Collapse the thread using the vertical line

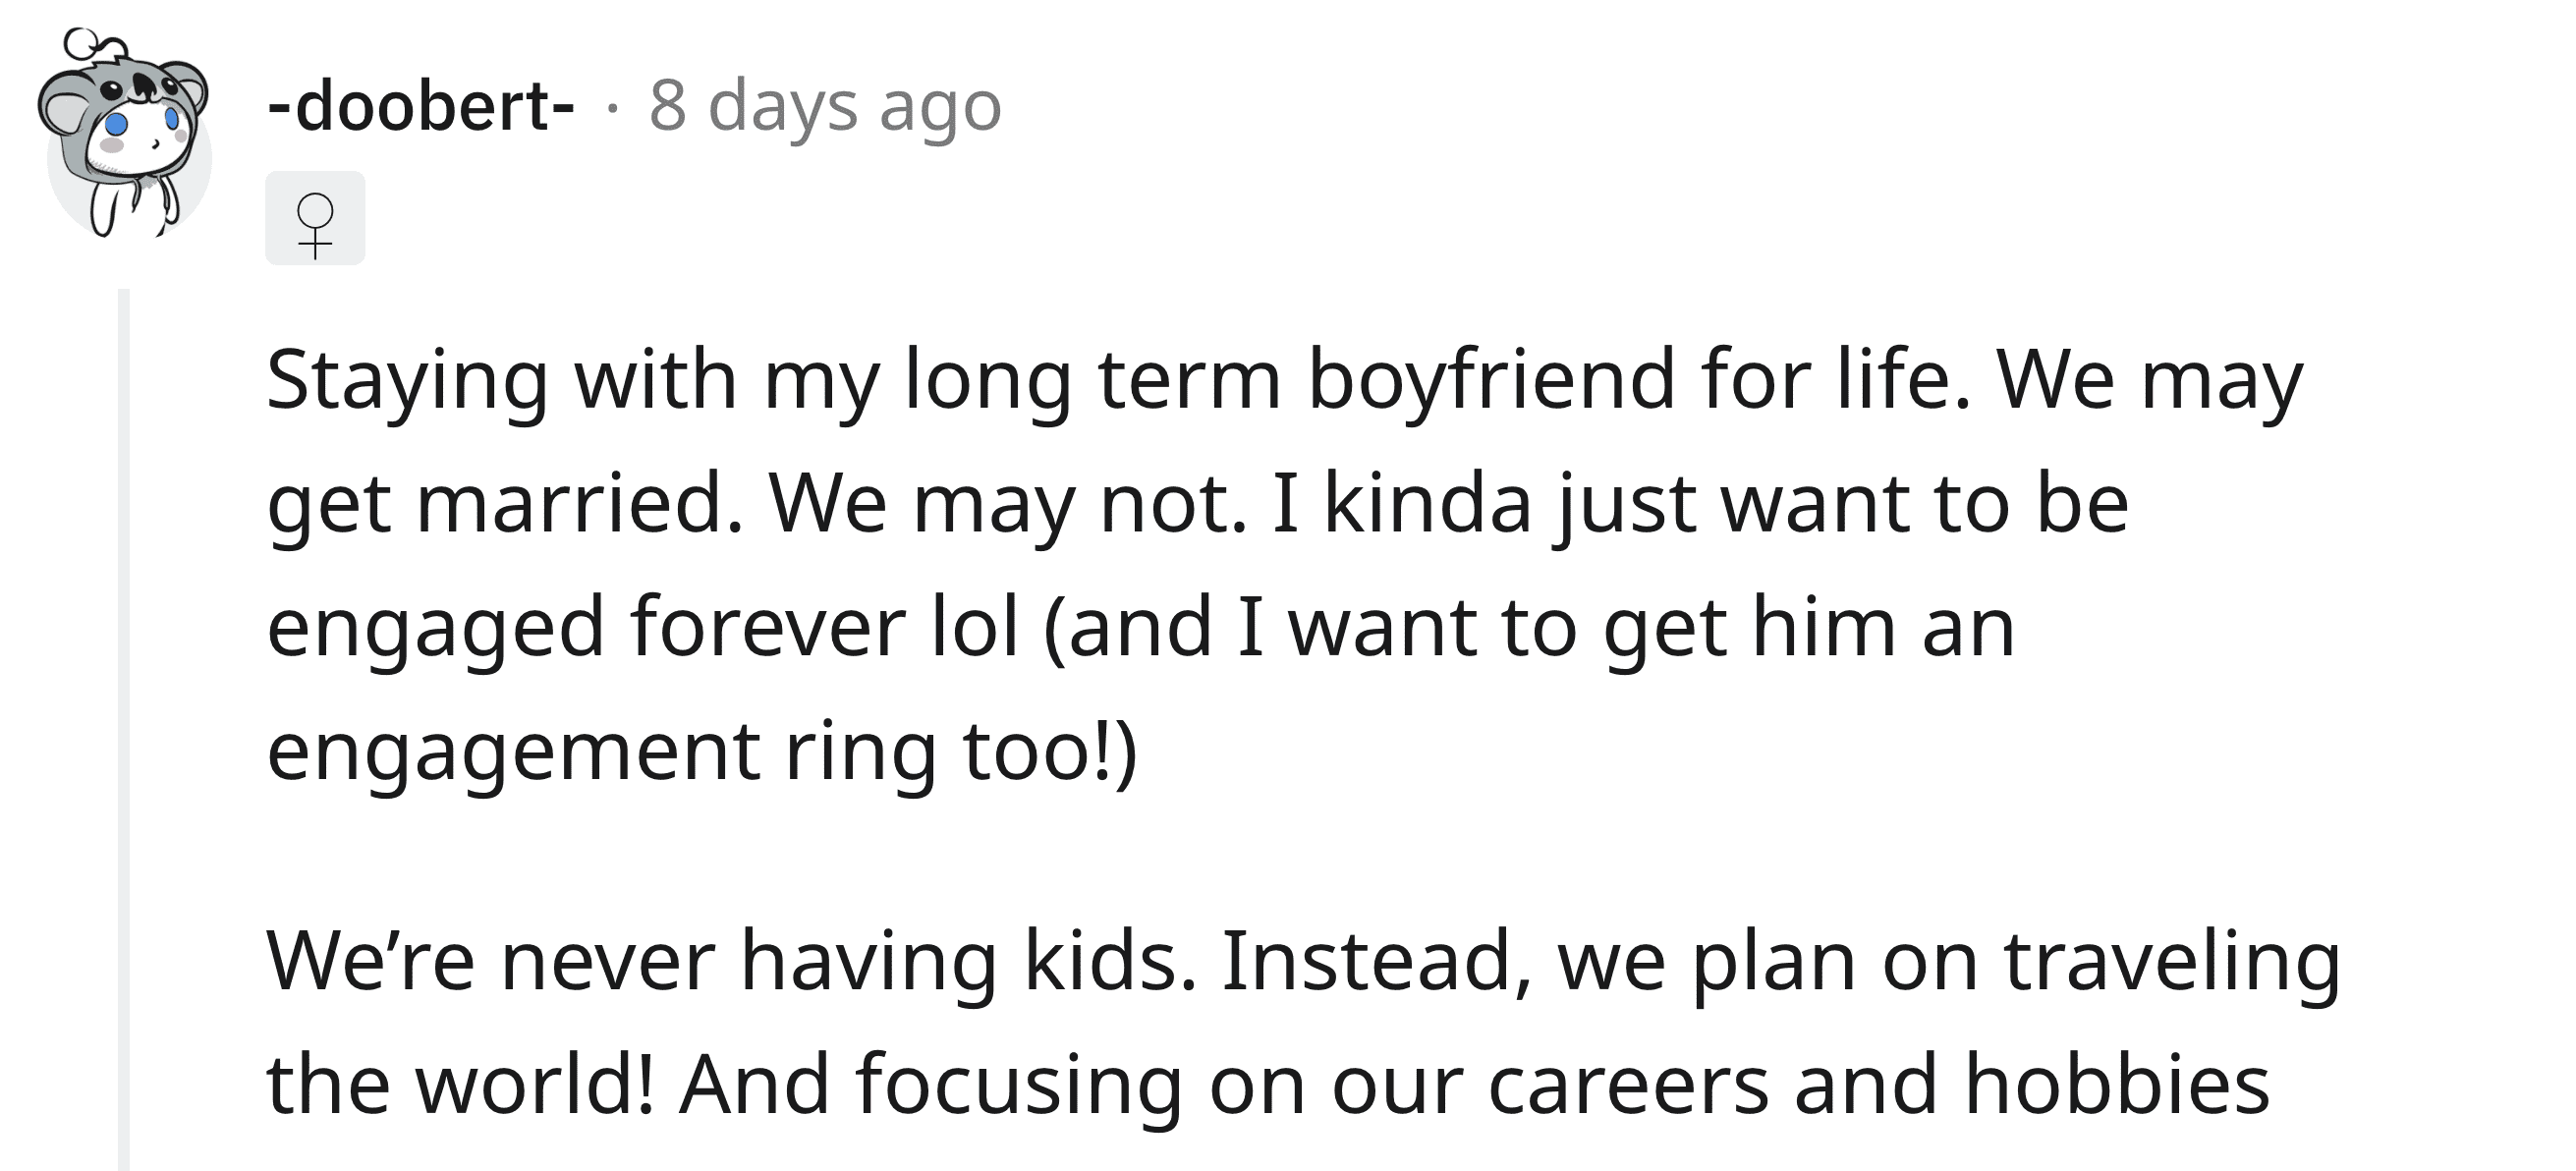pos(124,730)
